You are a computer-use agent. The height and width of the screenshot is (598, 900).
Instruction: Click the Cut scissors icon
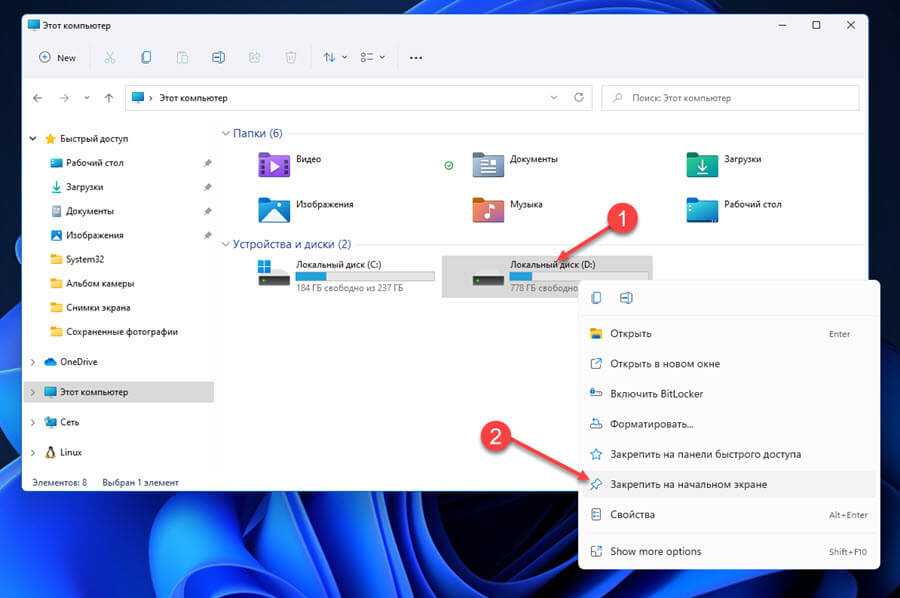pos(110,57)
